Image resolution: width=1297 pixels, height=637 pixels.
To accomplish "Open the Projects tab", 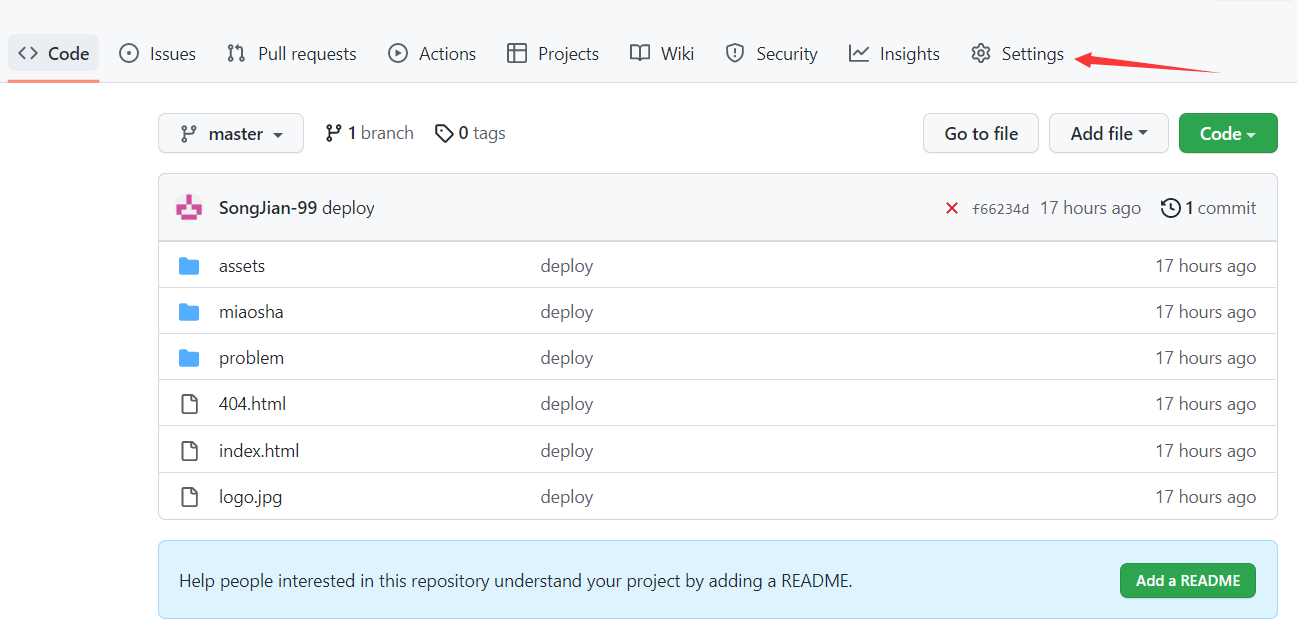I will coord(553,54).
